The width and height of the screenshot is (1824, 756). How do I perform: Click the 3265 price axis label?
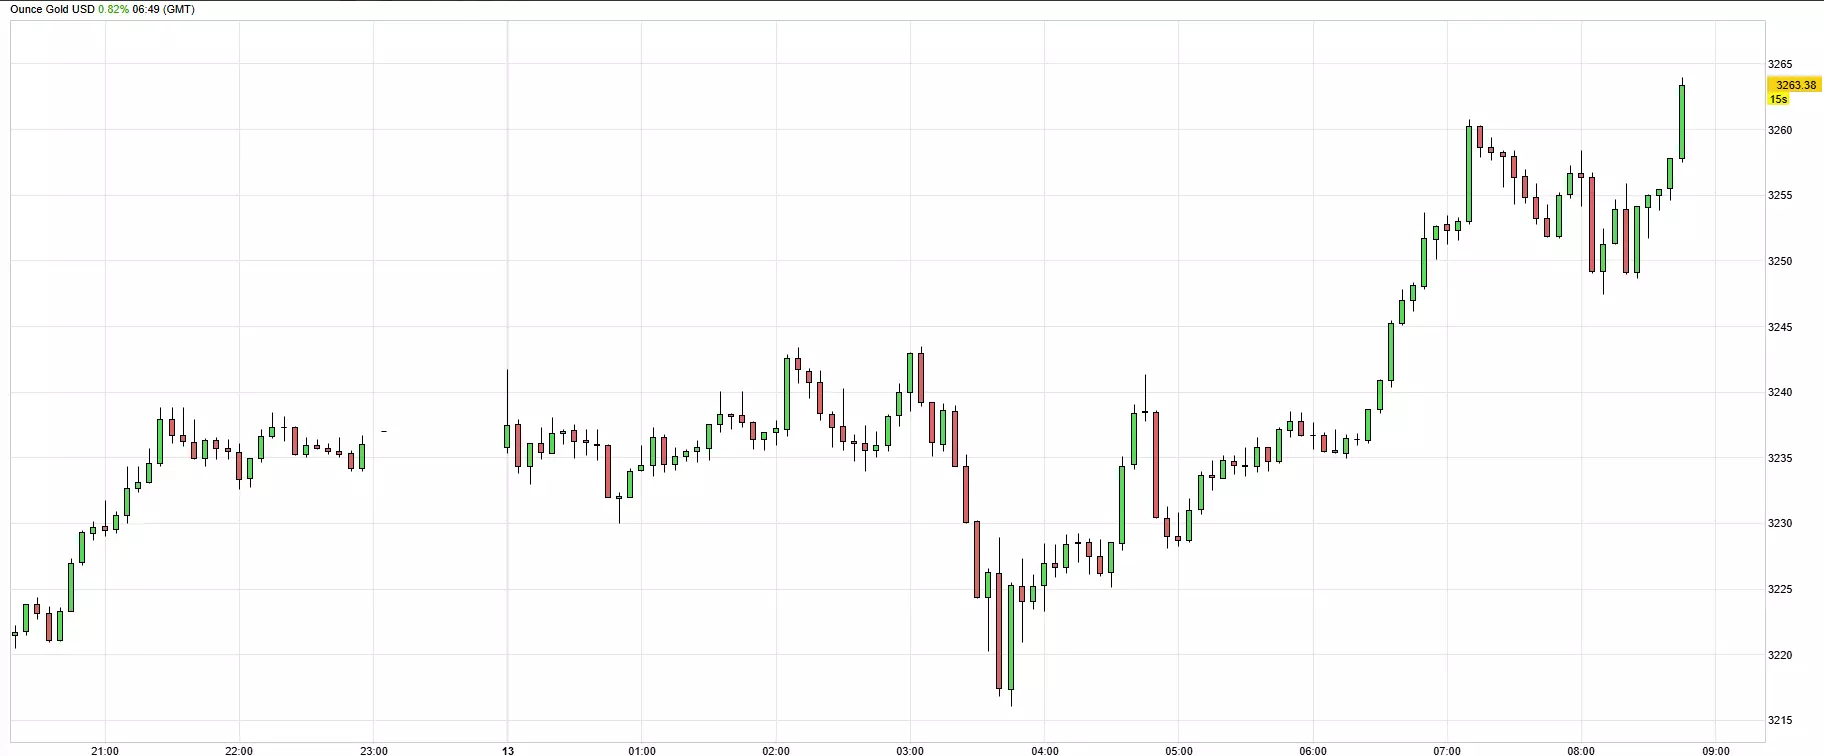[1780, 64]
